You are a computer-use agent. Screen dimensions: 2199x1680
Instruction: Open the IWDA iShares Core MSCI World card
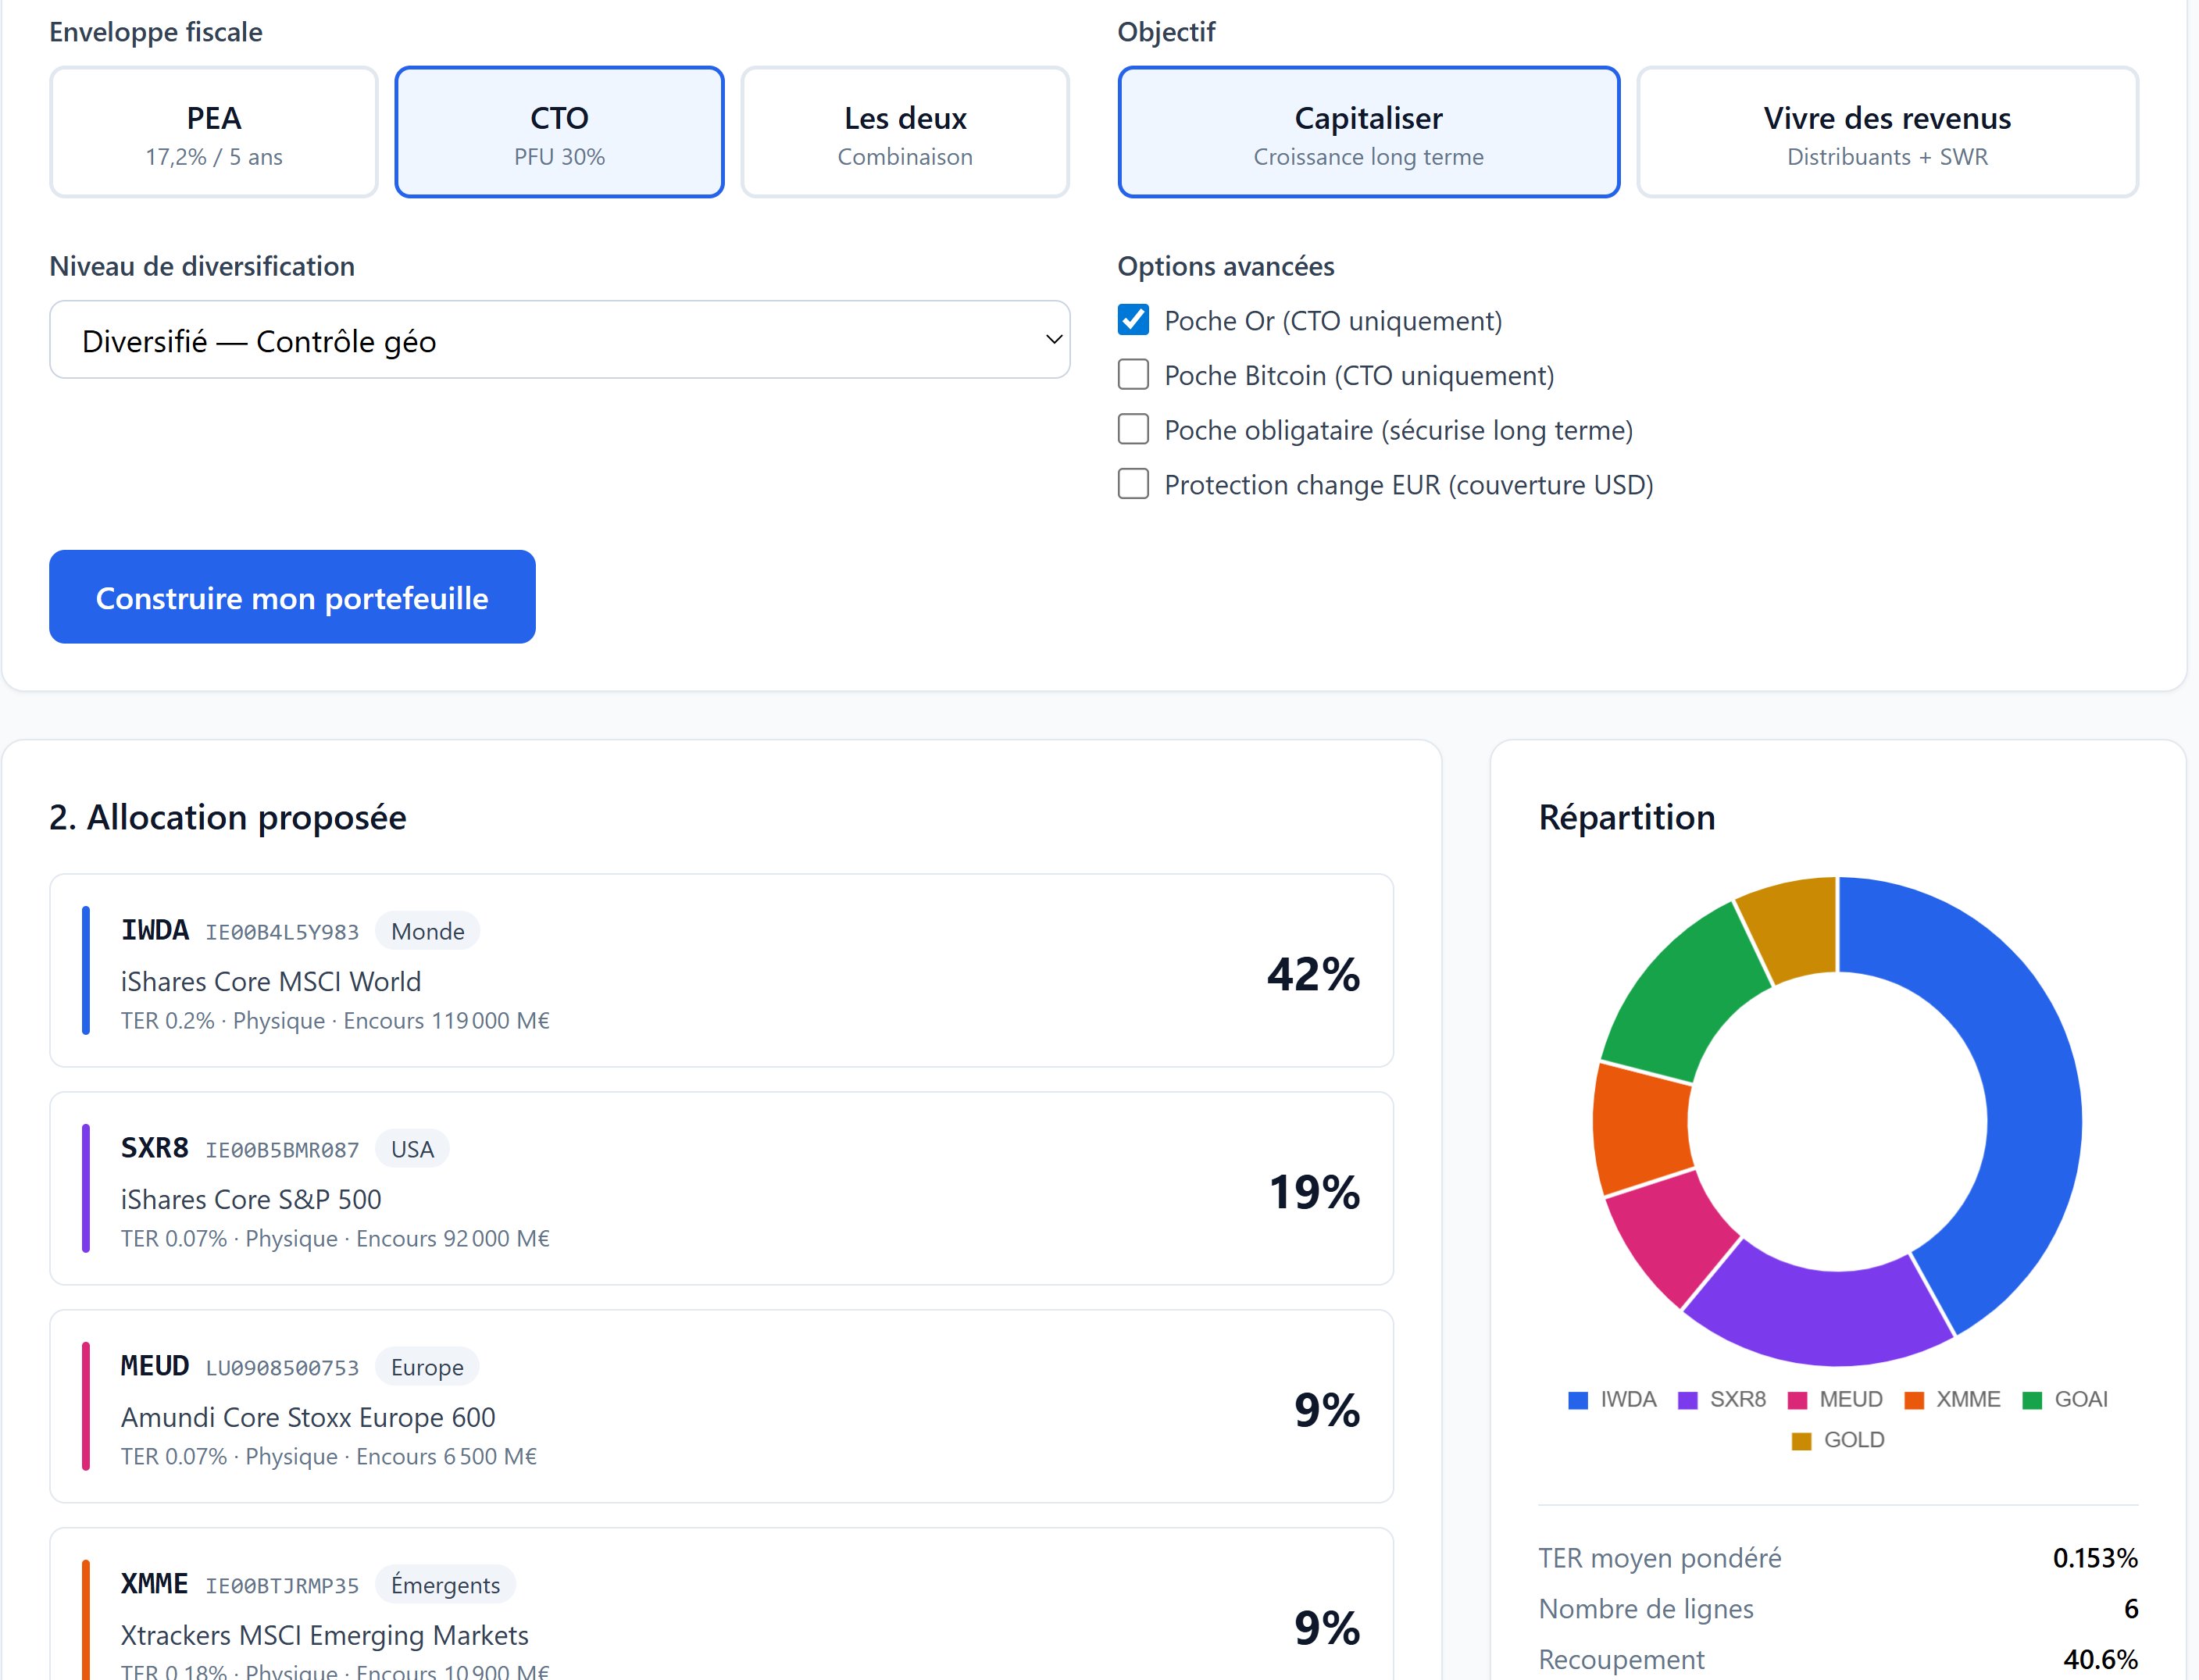coord(721,970)
